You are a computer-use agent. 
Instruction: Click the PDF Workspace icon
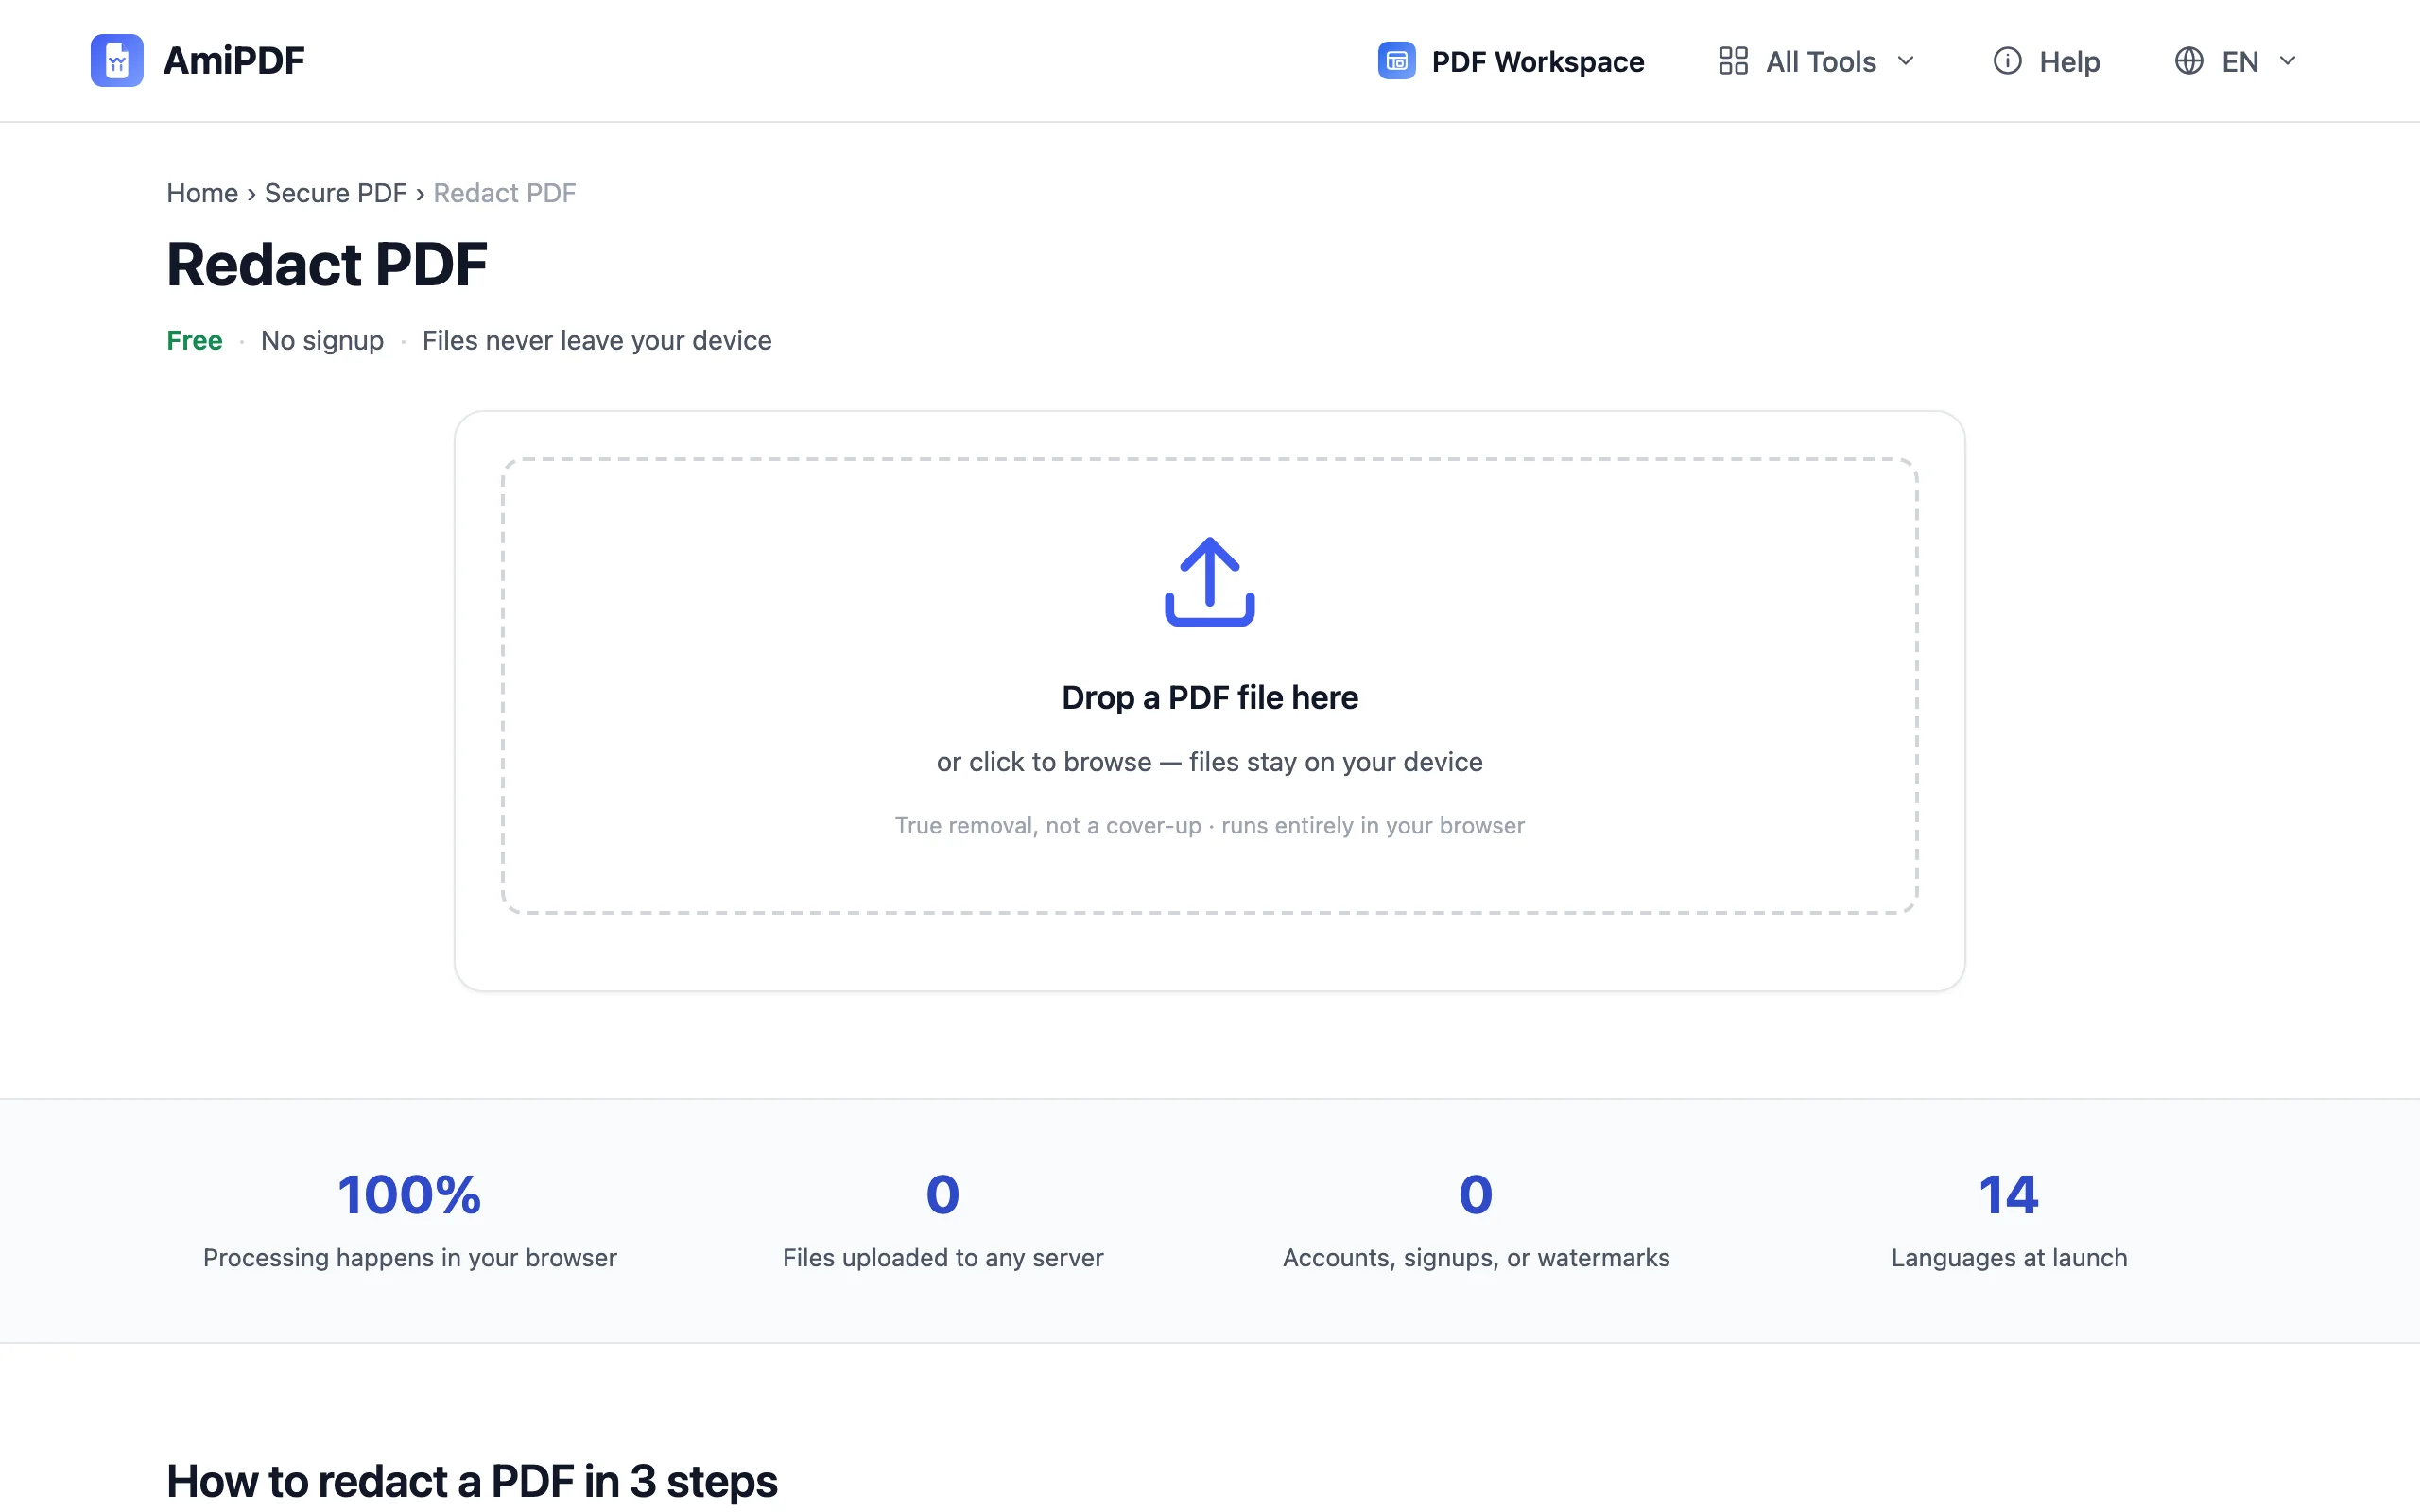click(1396, 61)
